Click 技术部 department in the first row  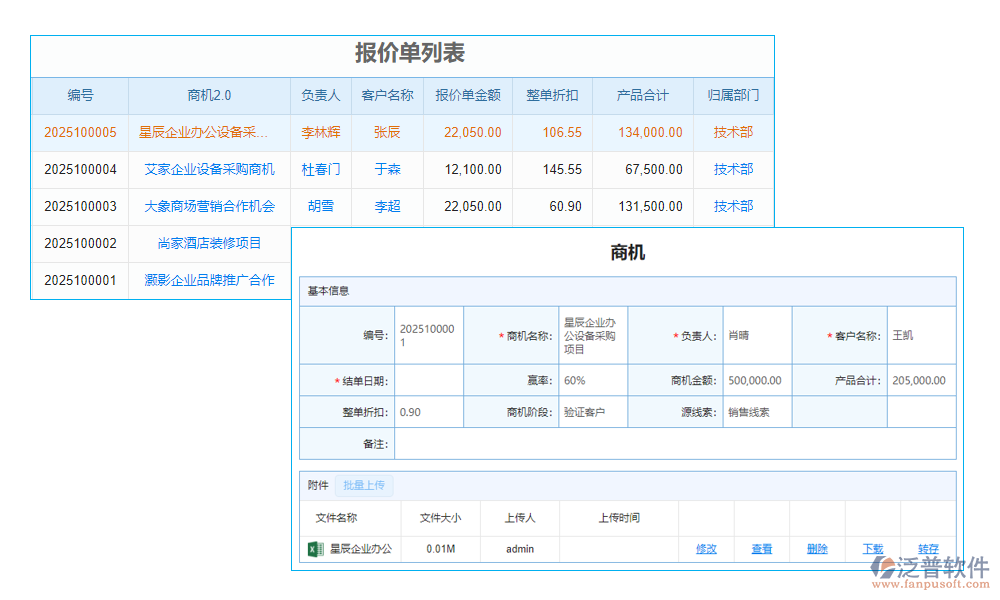pyautogui.click(x=733, y=132)
